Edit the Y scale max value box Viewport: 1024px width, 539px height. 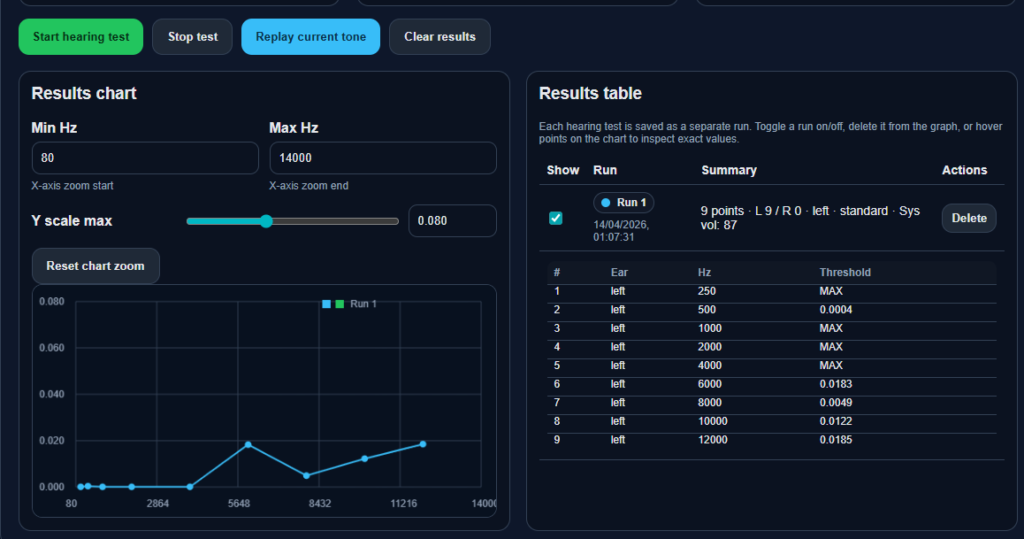point(451,221)
